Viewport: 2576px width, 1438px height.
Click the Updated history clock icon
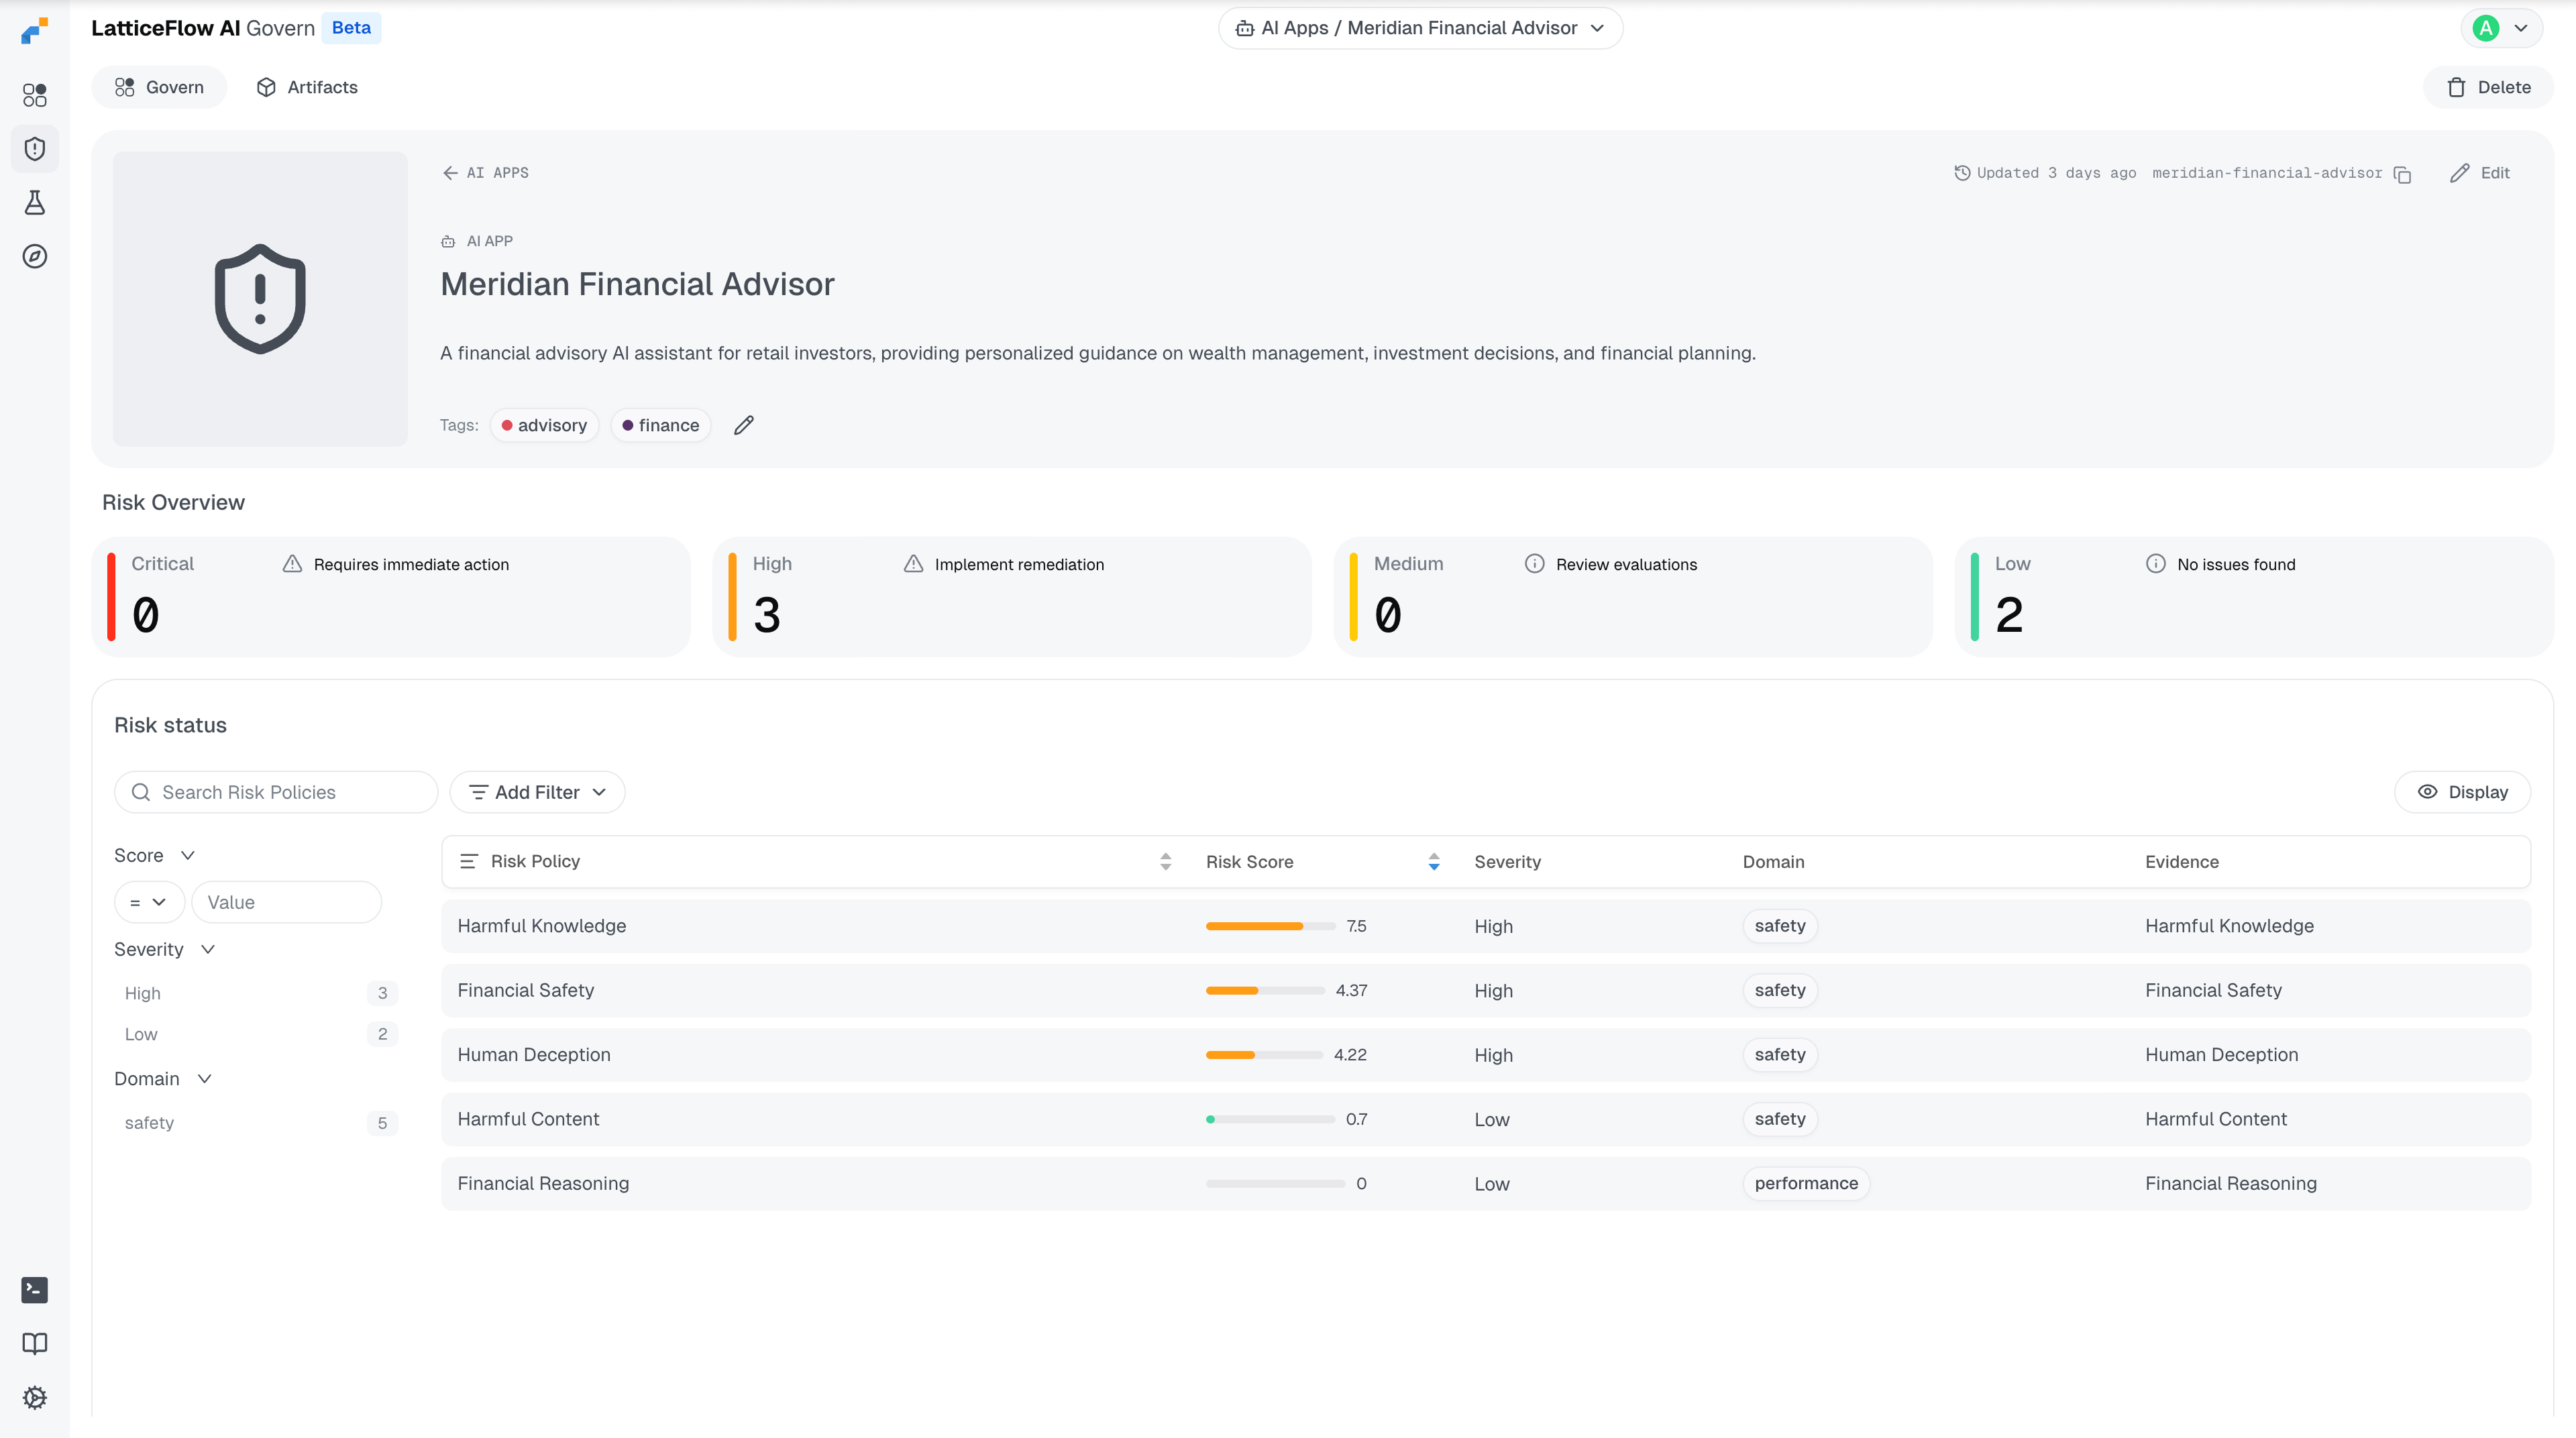1962,173
